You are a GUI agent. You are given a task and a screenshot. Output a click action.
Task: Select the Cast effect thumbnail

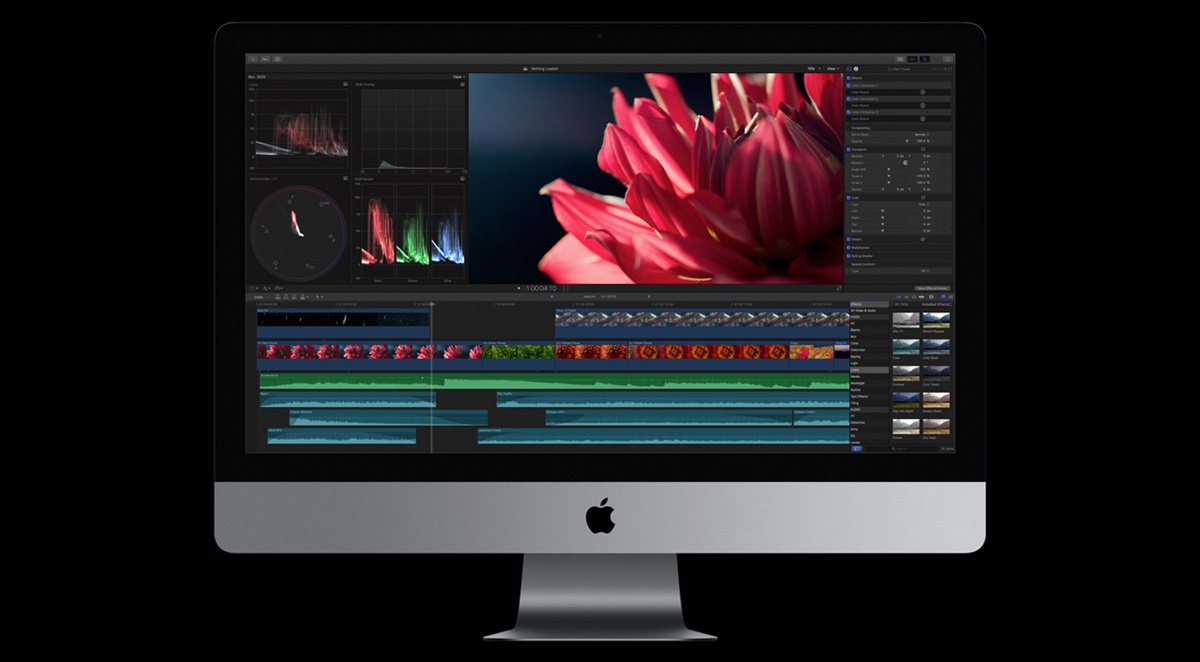point(905,345)
